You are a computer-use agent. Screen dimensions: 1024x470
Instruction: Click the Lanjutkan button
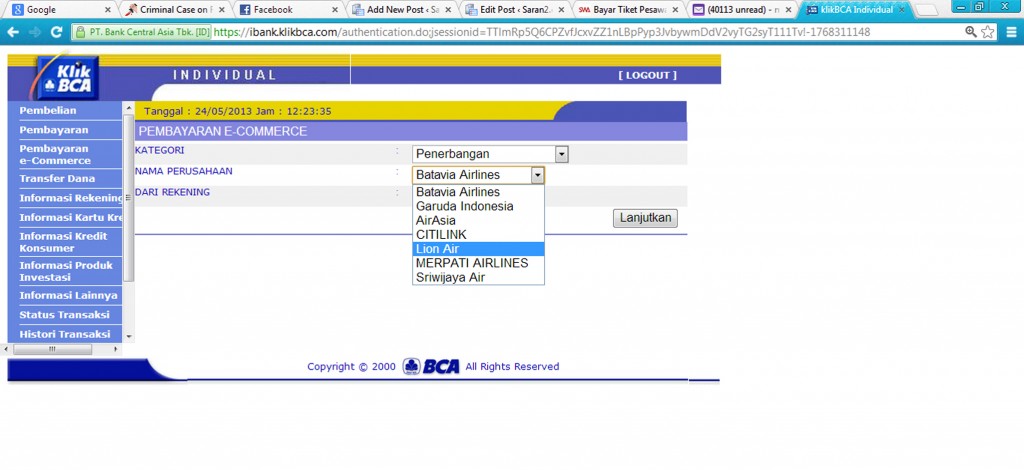click(645, 218)
